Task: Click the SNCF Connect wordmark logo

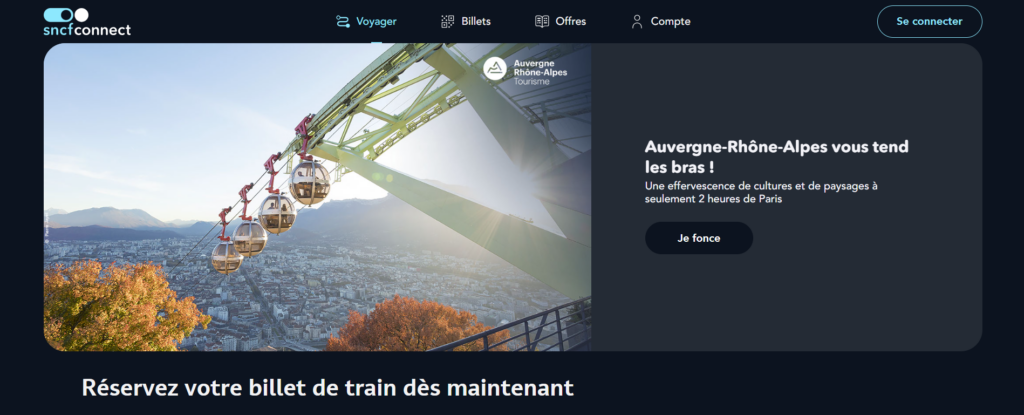Action: [87, 22]
